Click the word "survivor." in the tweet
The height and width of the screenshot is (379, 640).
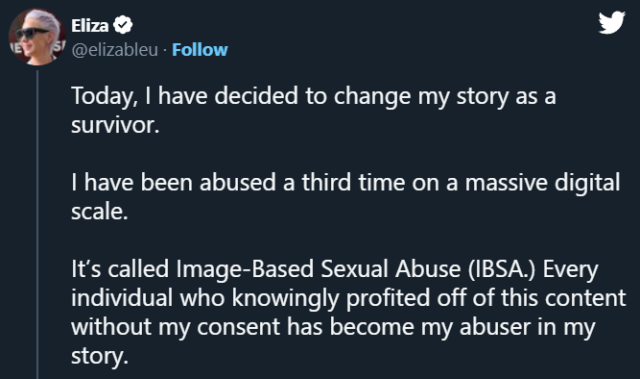(115, 125)
